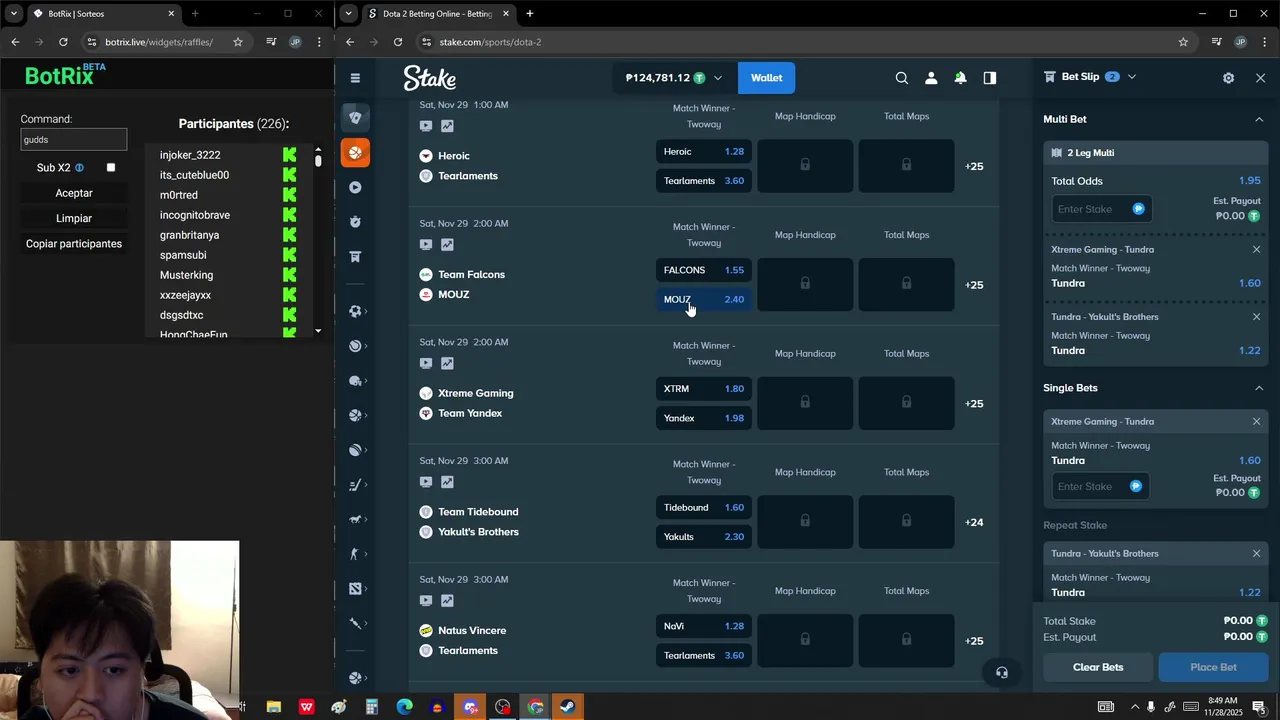
Task: Open the Bet Slip dropdown chevron
Action: point(1132,77)
